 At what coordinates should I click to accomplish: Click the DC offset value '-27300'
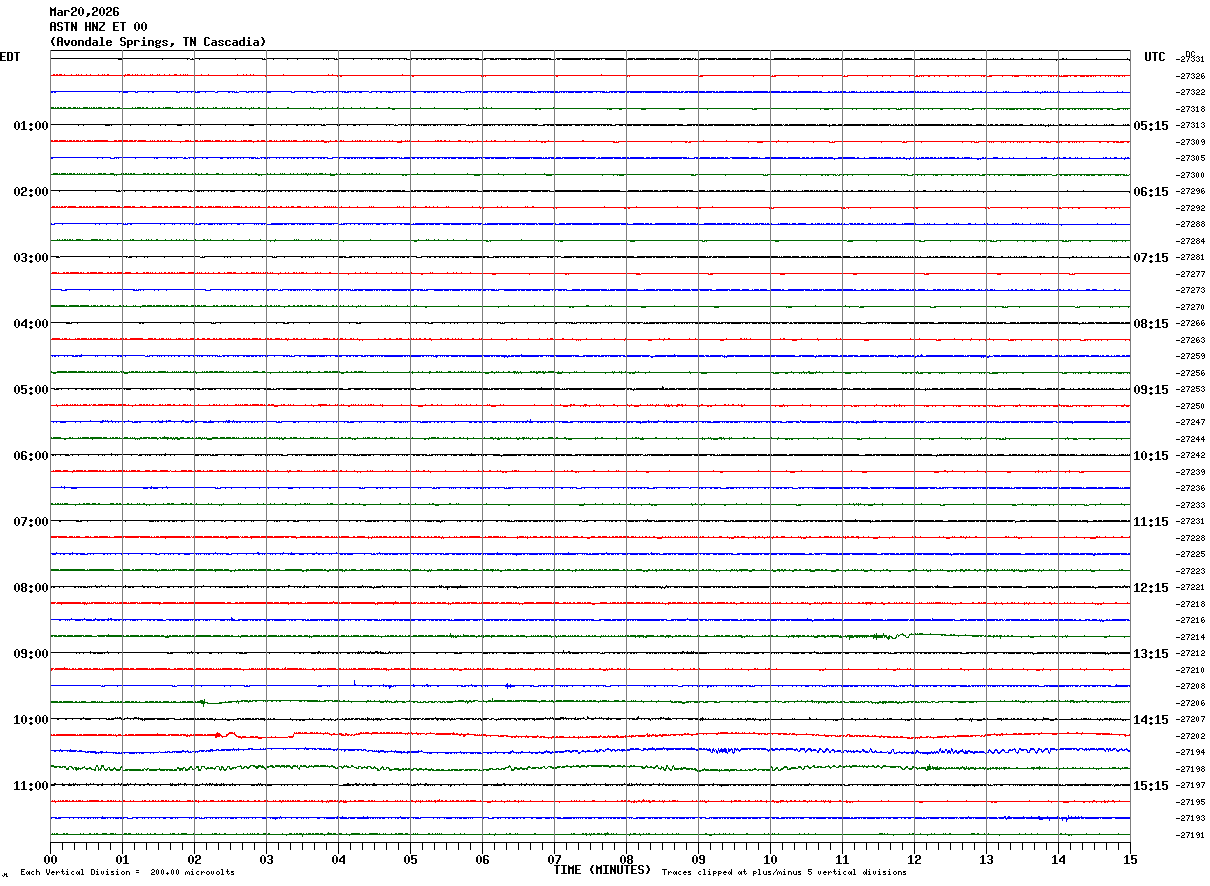click(1190, 175)
